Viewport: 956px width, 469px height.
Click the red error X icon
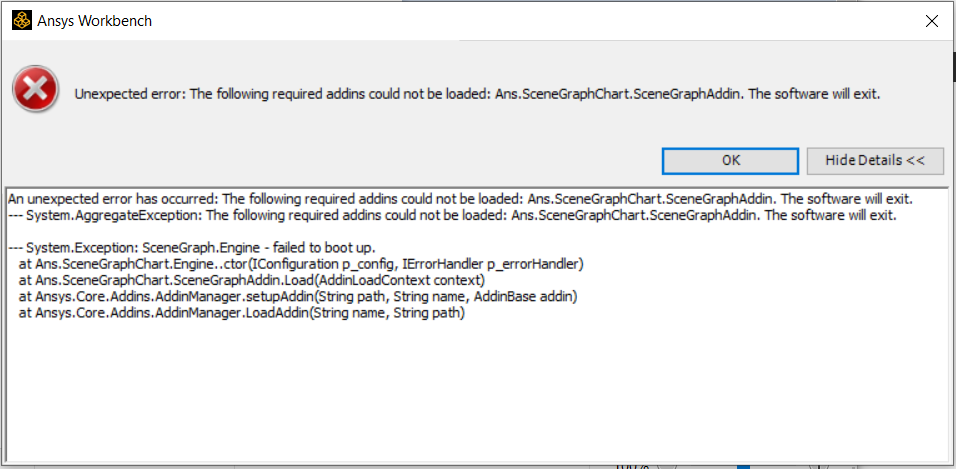coord(36,90)
